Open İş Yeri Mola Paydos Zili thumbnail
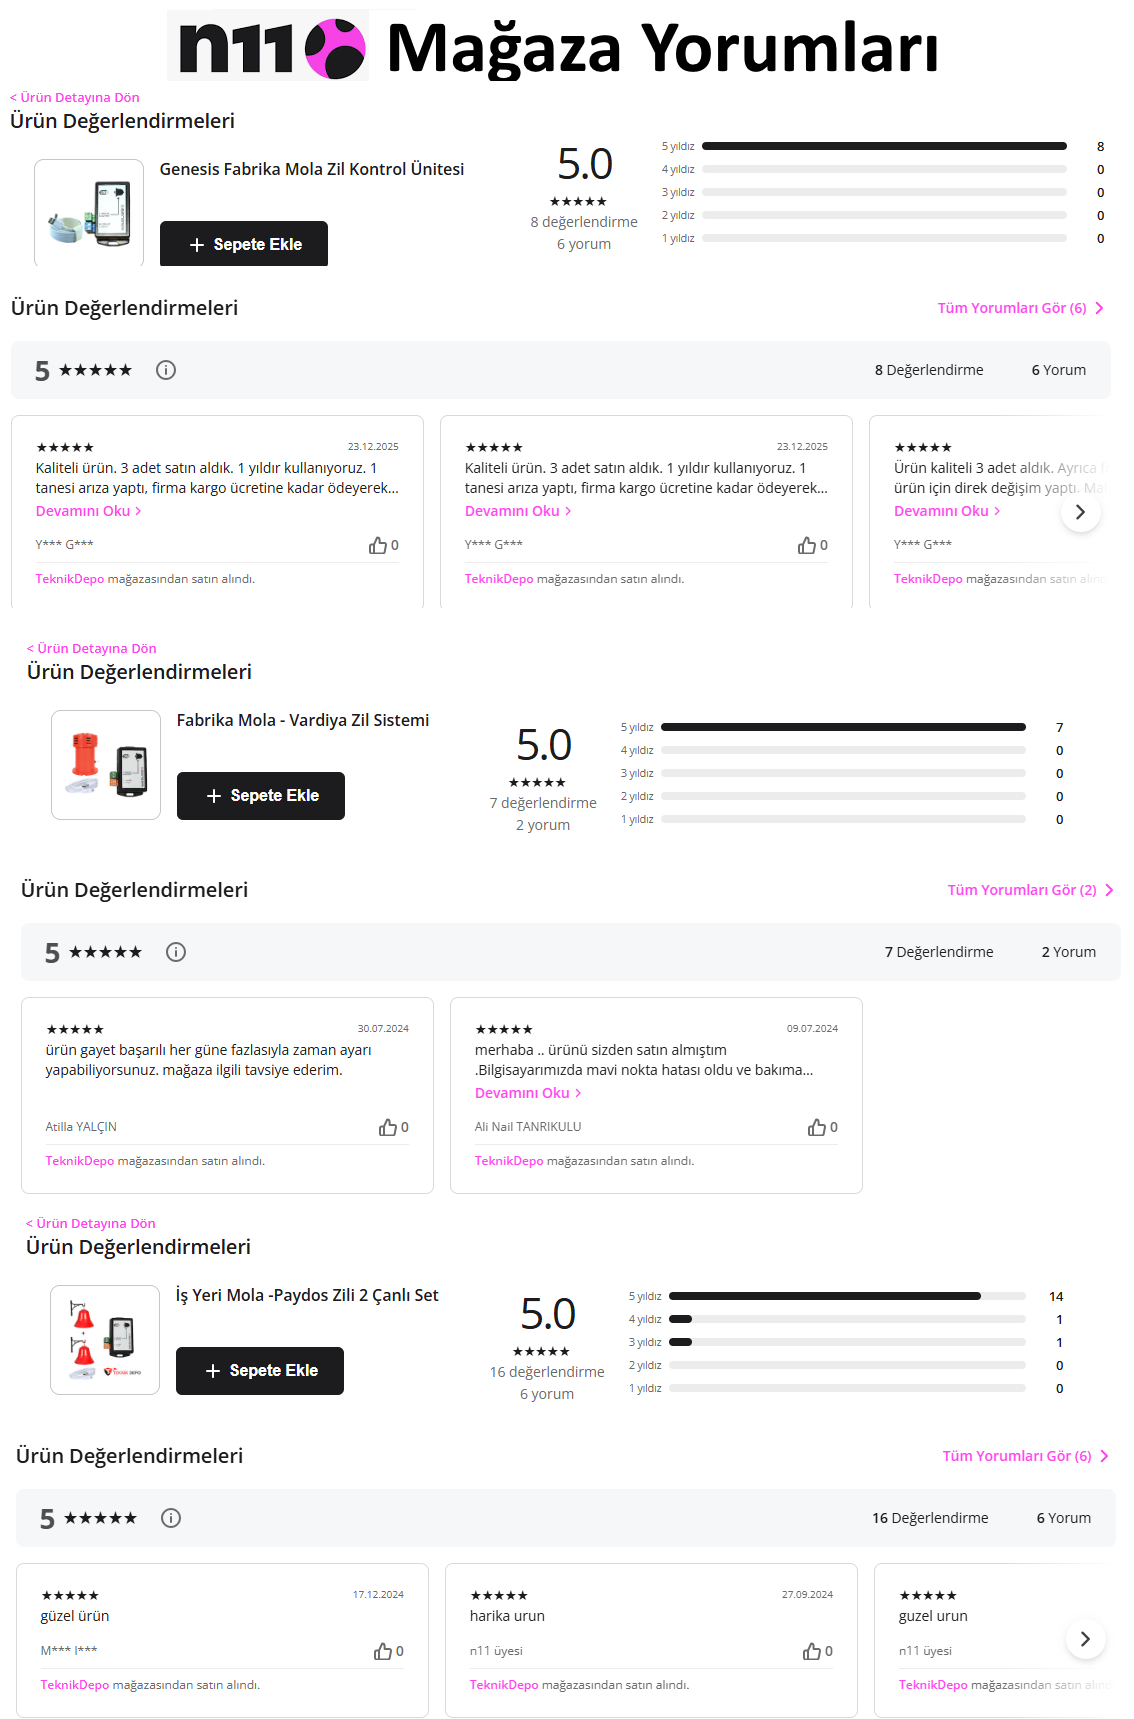Screen dimensions: 1134x1719 click(105, 1339)
